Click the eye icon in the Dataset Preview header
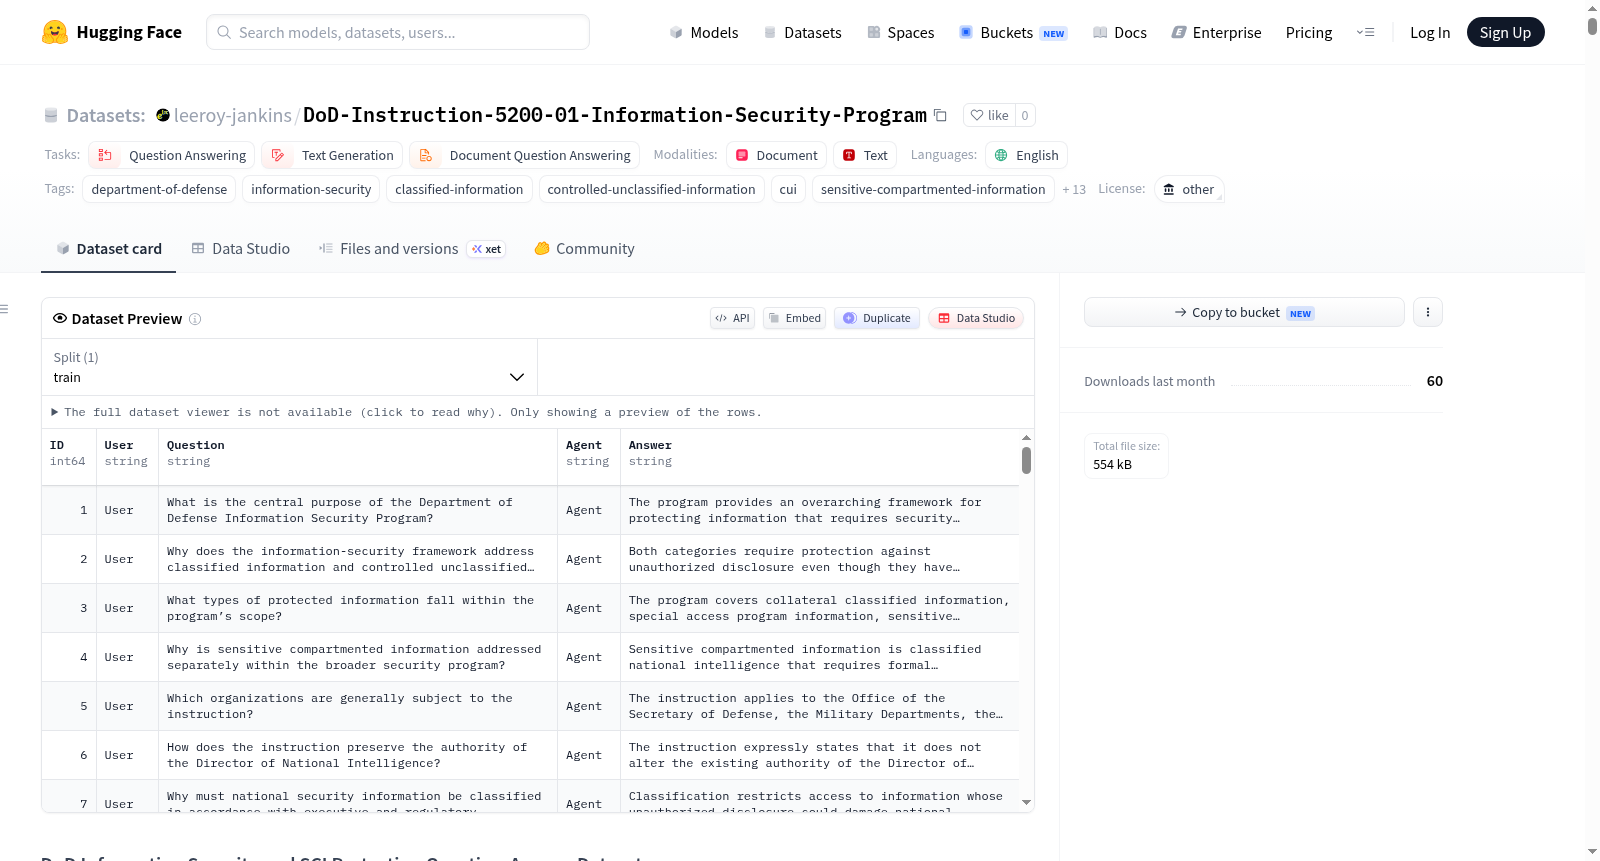The image size is (1600, 861). [60, 318]
